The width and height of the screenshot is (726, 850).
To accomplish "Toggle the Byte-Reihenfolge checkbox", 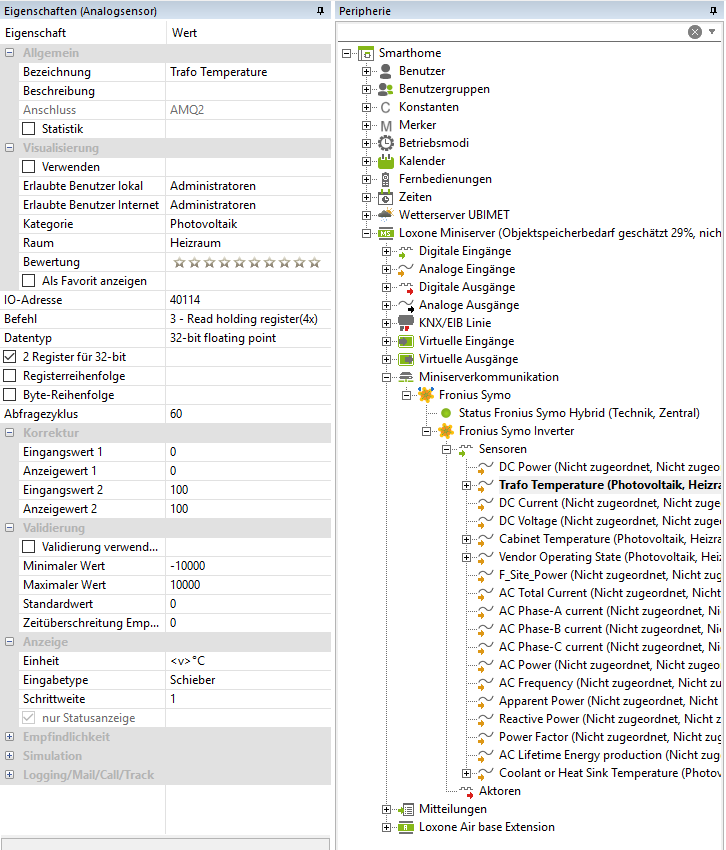I will 10,395.
